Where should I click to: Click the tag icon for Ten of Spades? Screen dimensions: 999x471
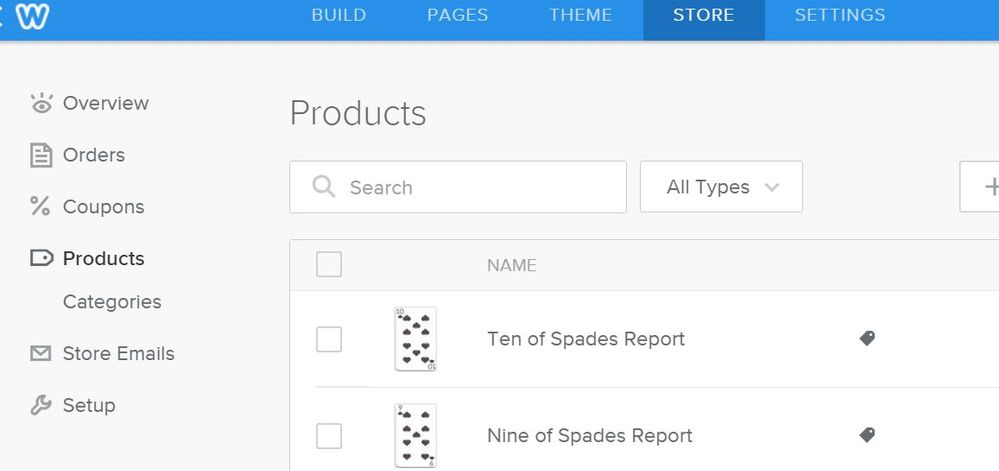click(867, 339)
